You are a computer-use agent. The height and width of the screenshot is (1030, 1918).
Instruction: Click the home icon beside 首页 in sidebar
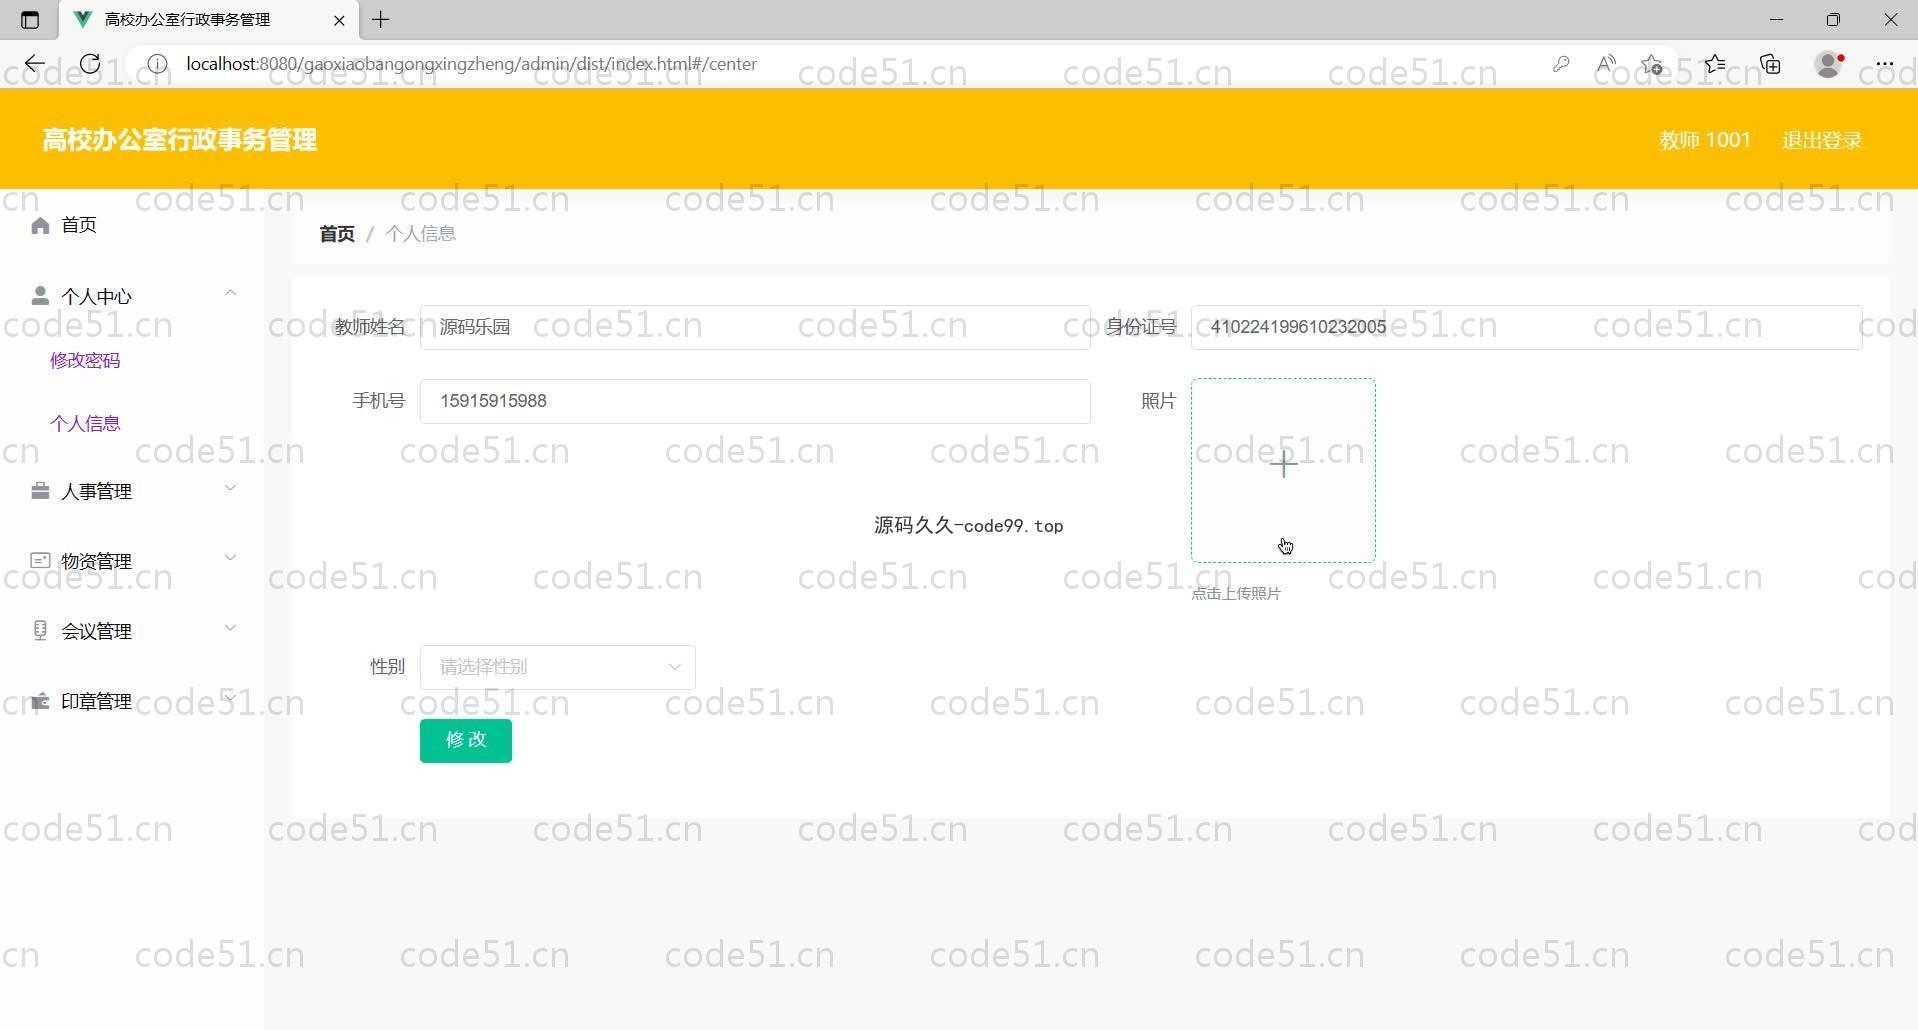[40, 225]
